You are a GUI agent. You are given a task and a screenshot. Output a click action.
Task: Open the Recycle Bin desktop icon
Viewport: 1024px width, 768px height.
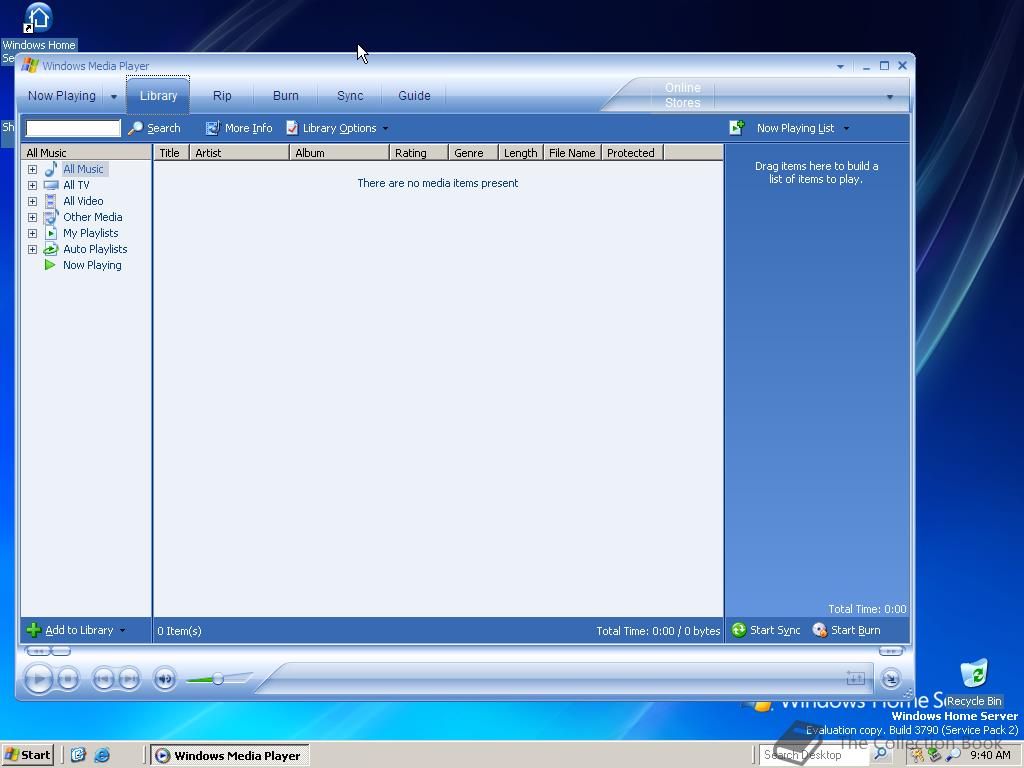[x=974, y=682]
